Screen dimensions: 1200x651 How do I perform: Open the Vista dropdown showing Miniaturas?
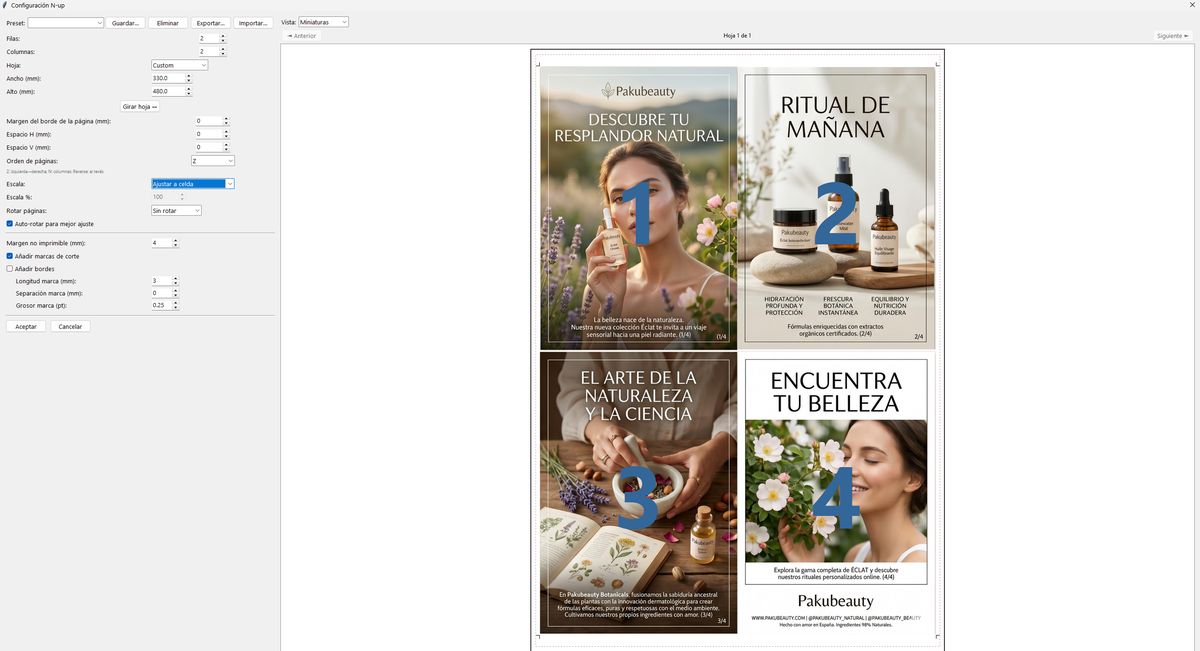tap(323, 21)
